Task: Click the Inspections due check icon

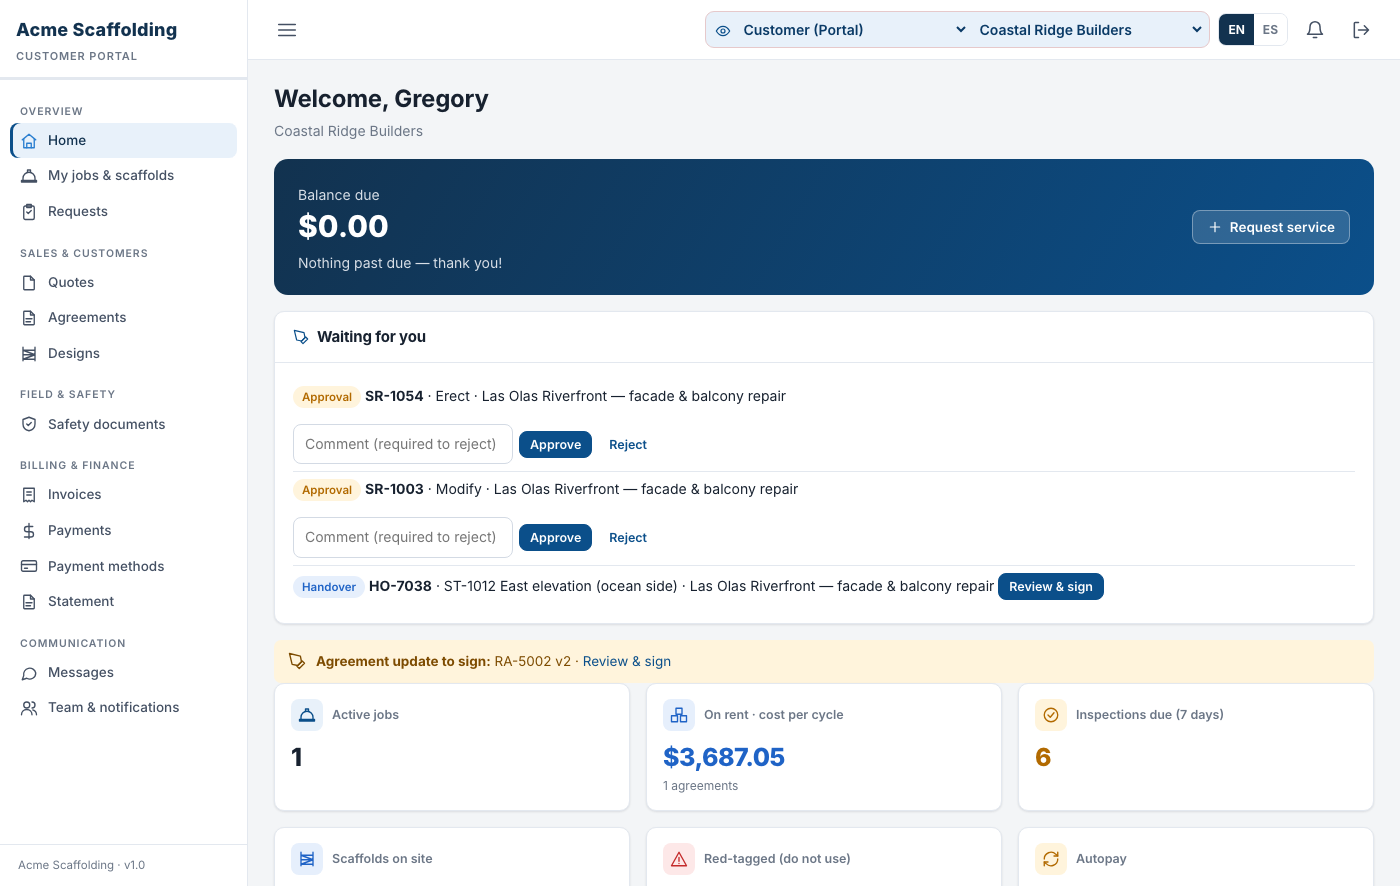Action: coord(1051,715)
